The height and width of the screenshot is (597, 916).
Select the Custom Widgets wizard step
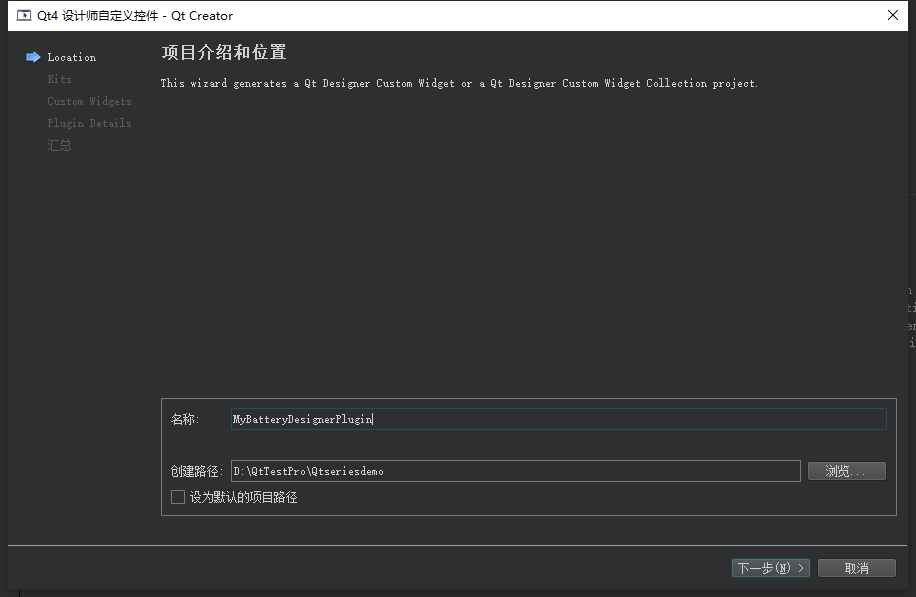(x=89, y=101)
